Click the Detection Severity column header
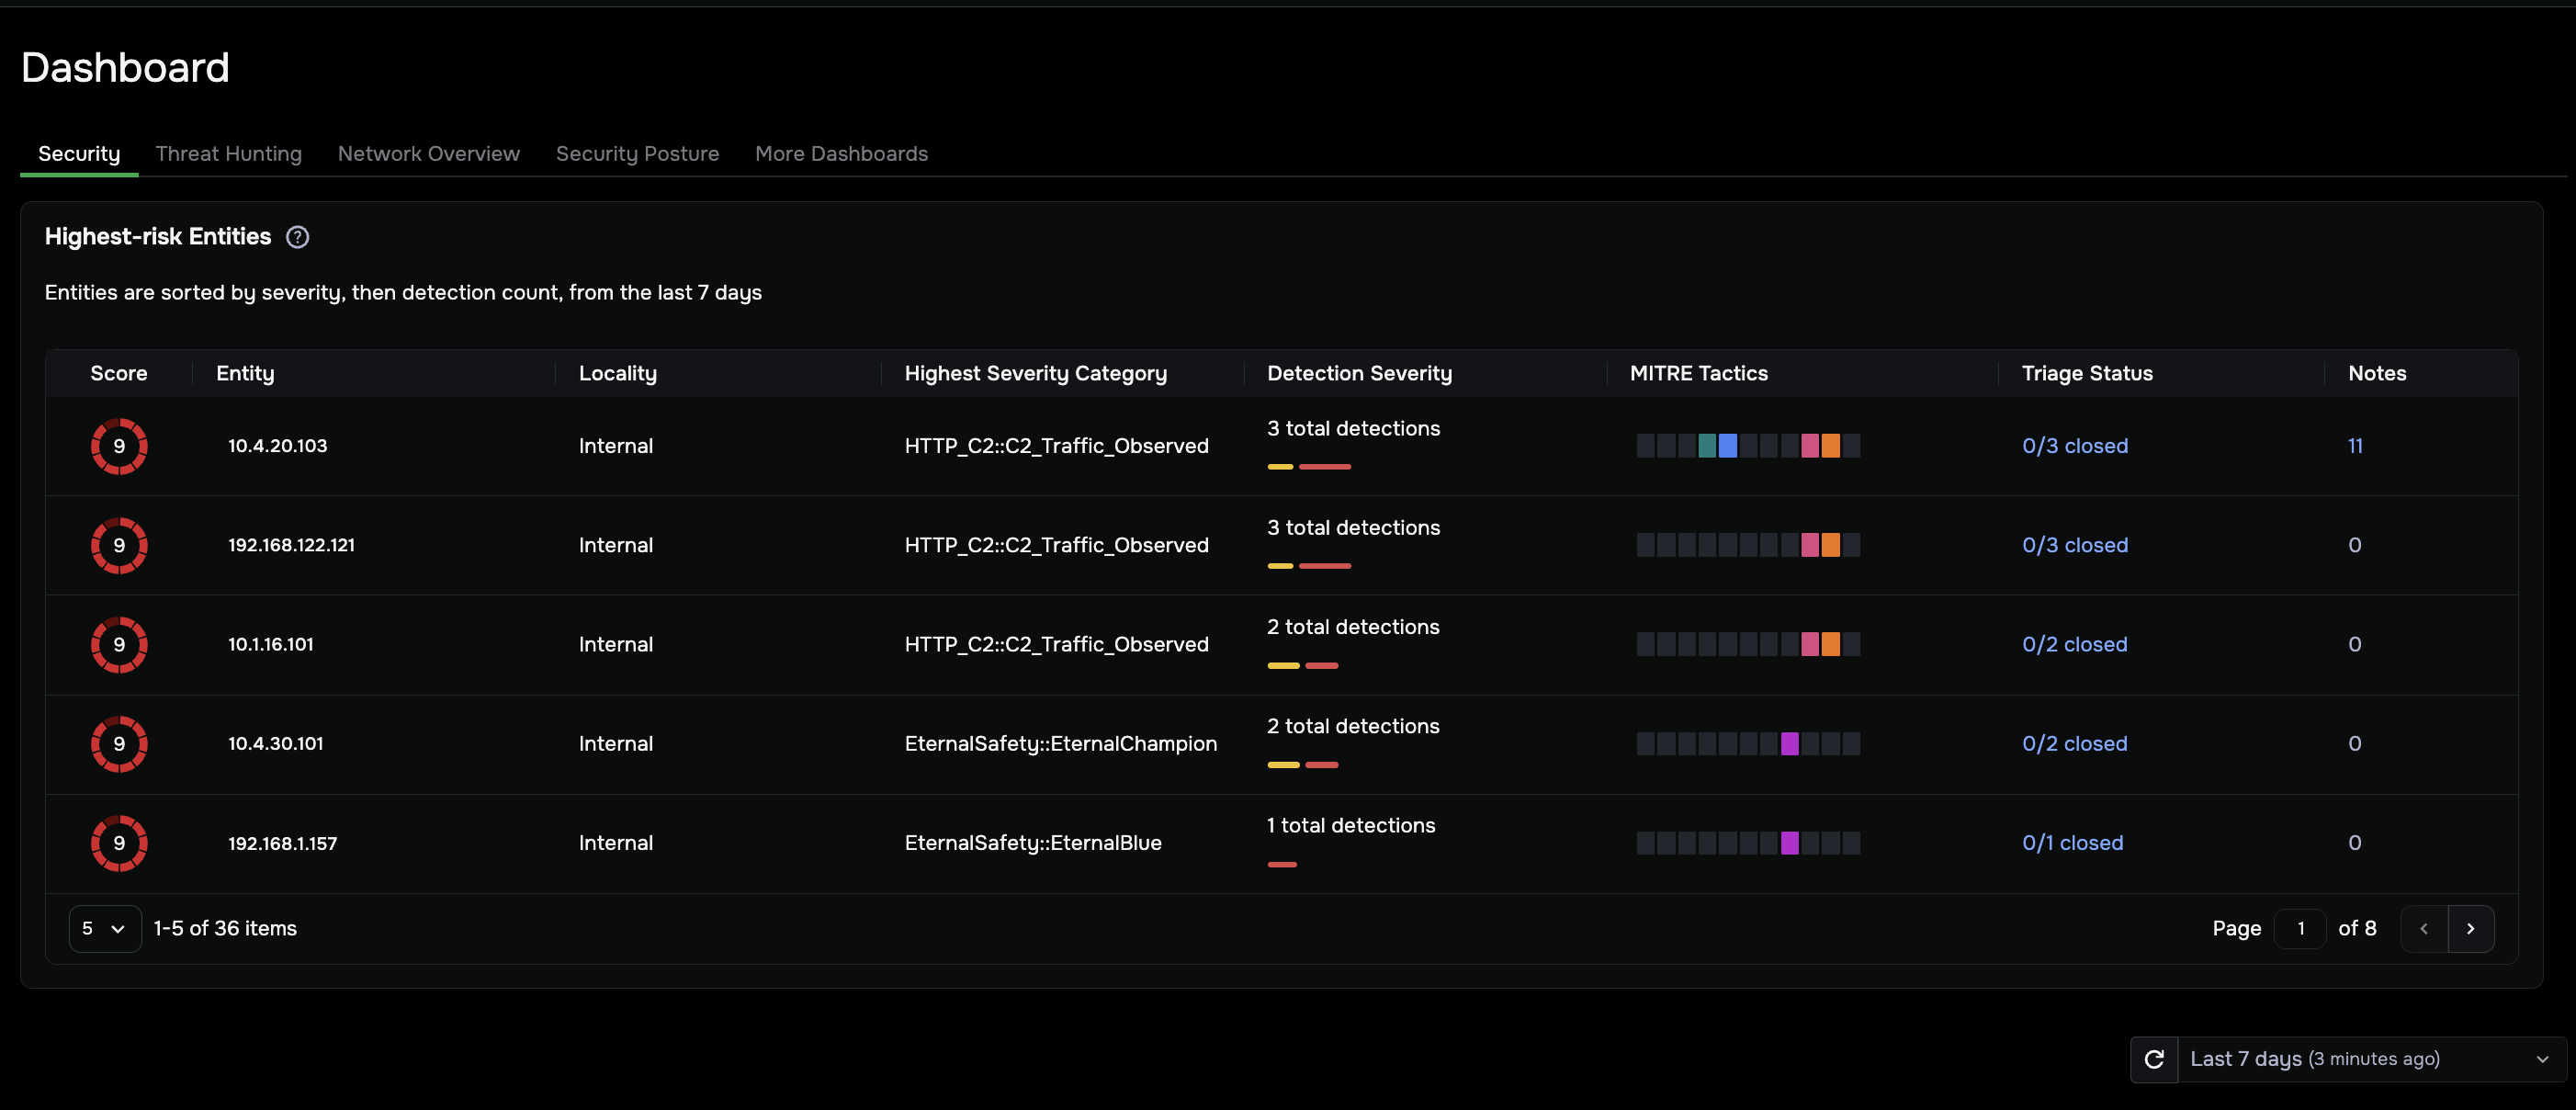 [1359, 373]
